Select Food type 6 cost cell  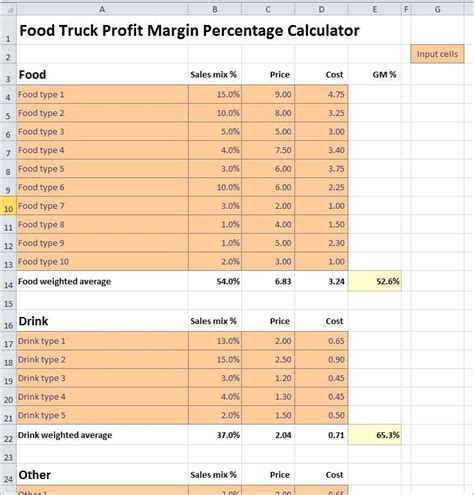pyautogui.click(x=322, y=187)
